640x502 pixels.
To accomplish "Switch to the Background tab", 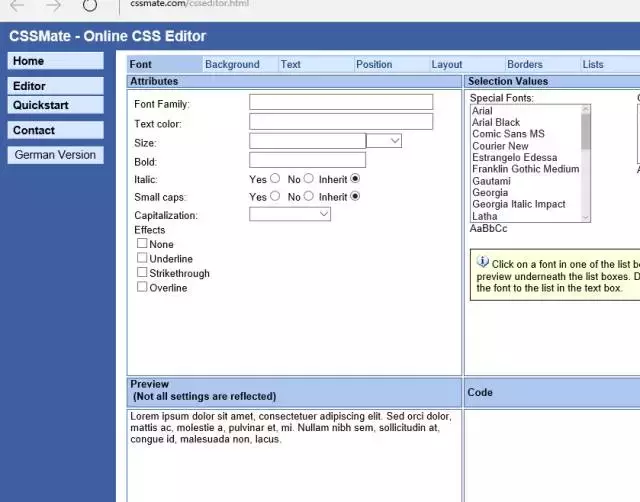I will (x=232, y=64).
